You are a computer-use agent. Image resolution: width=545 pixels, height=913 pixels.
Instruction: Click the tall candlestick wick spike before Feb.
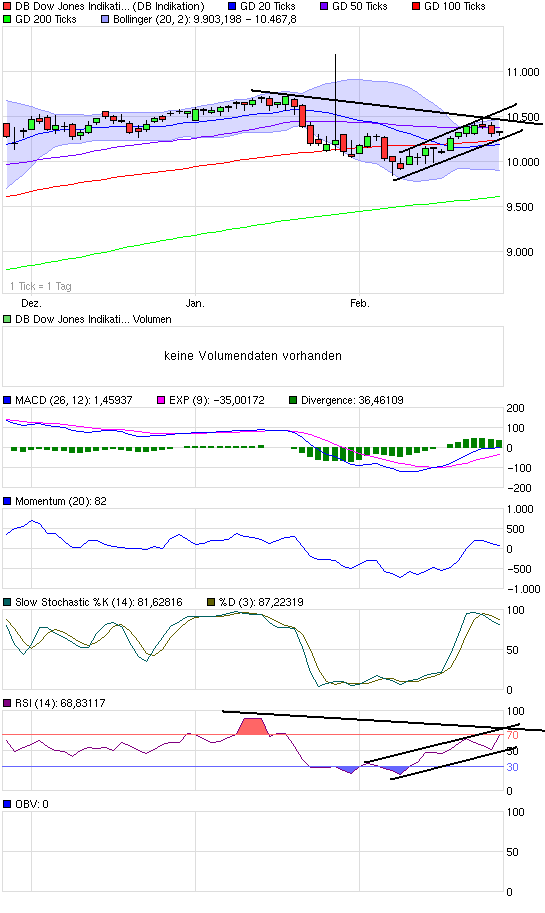coord(335,96)
